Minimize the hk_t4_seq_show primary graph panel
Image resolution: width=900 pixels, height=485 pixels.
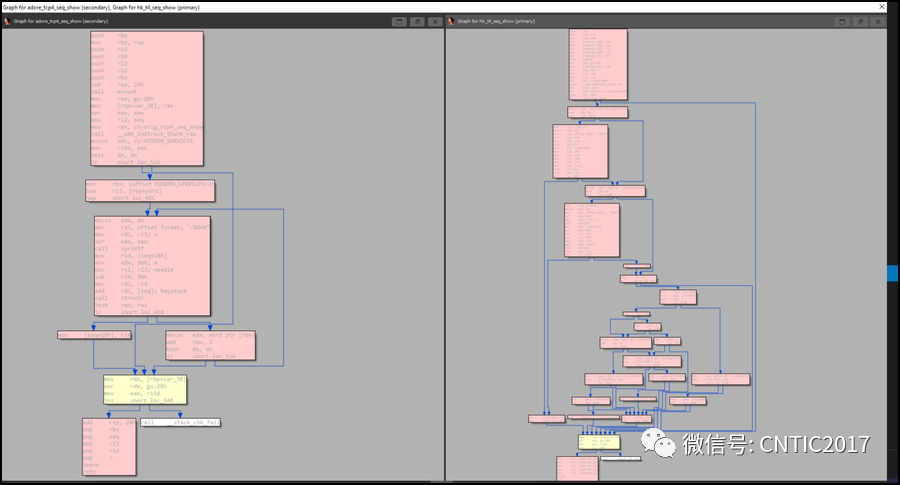[842, 22]
